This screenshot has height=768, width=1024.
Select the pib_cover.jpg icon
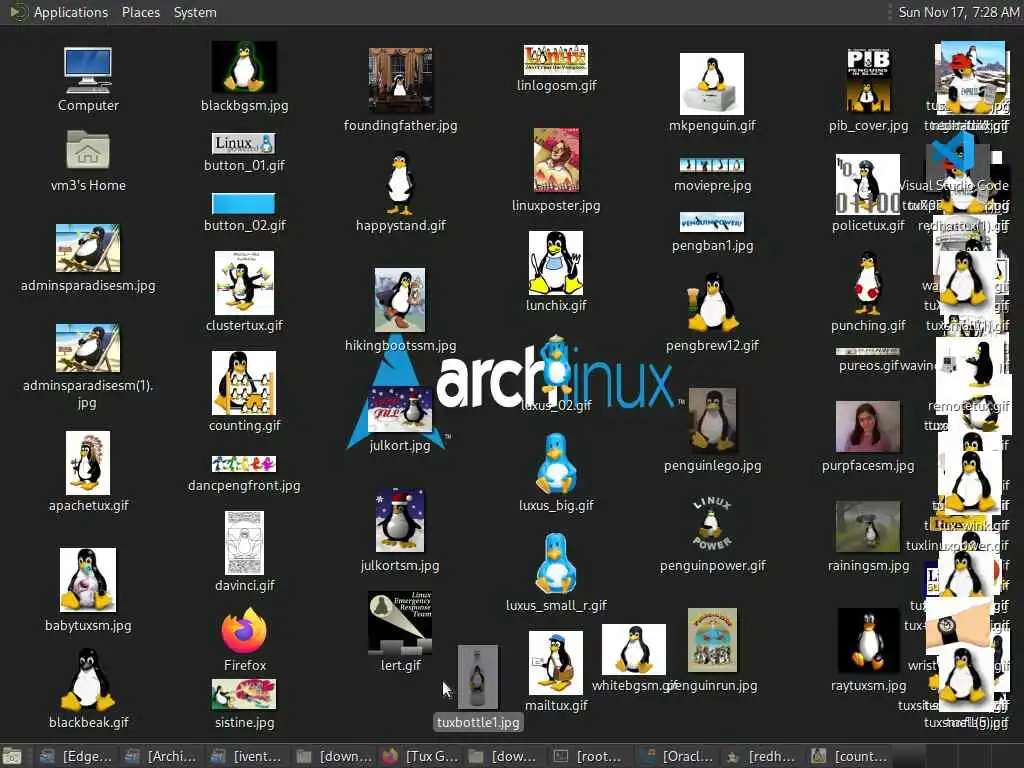pos(868,80)
